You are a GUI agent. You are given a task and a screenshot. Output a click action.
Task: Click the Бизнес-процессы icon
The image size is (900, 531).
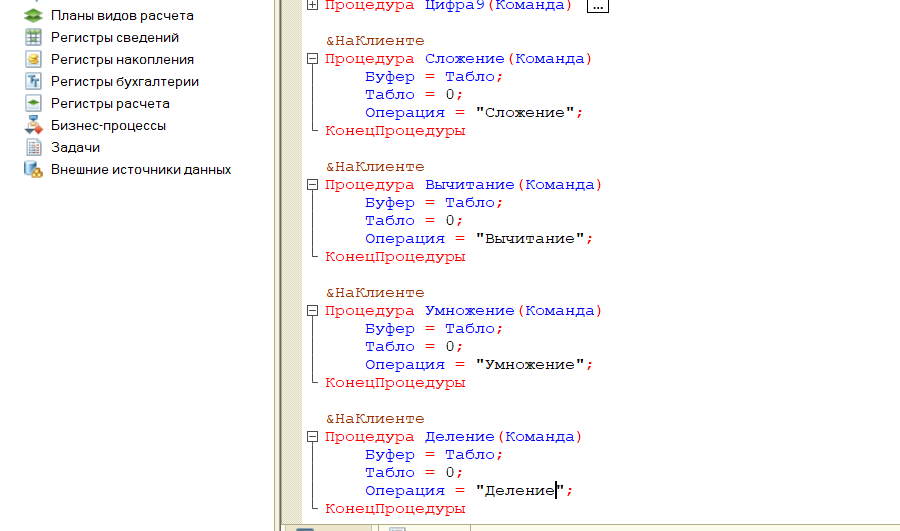(x=33, y=125)
